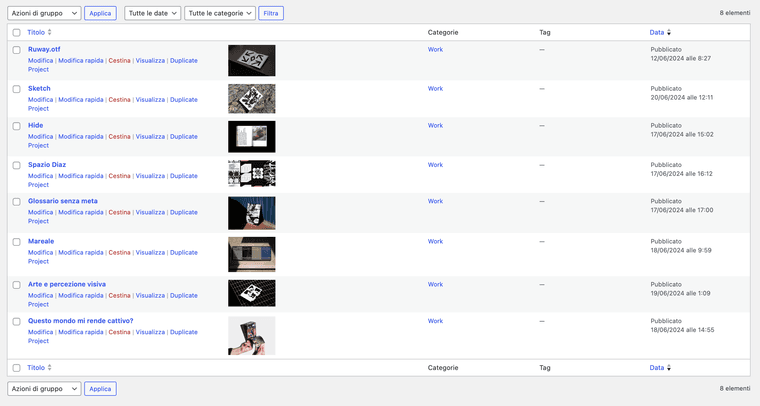Viewport: 760px width, 406px height.
Task: Open the Work category link for Sketch
Action: (435, 88)
